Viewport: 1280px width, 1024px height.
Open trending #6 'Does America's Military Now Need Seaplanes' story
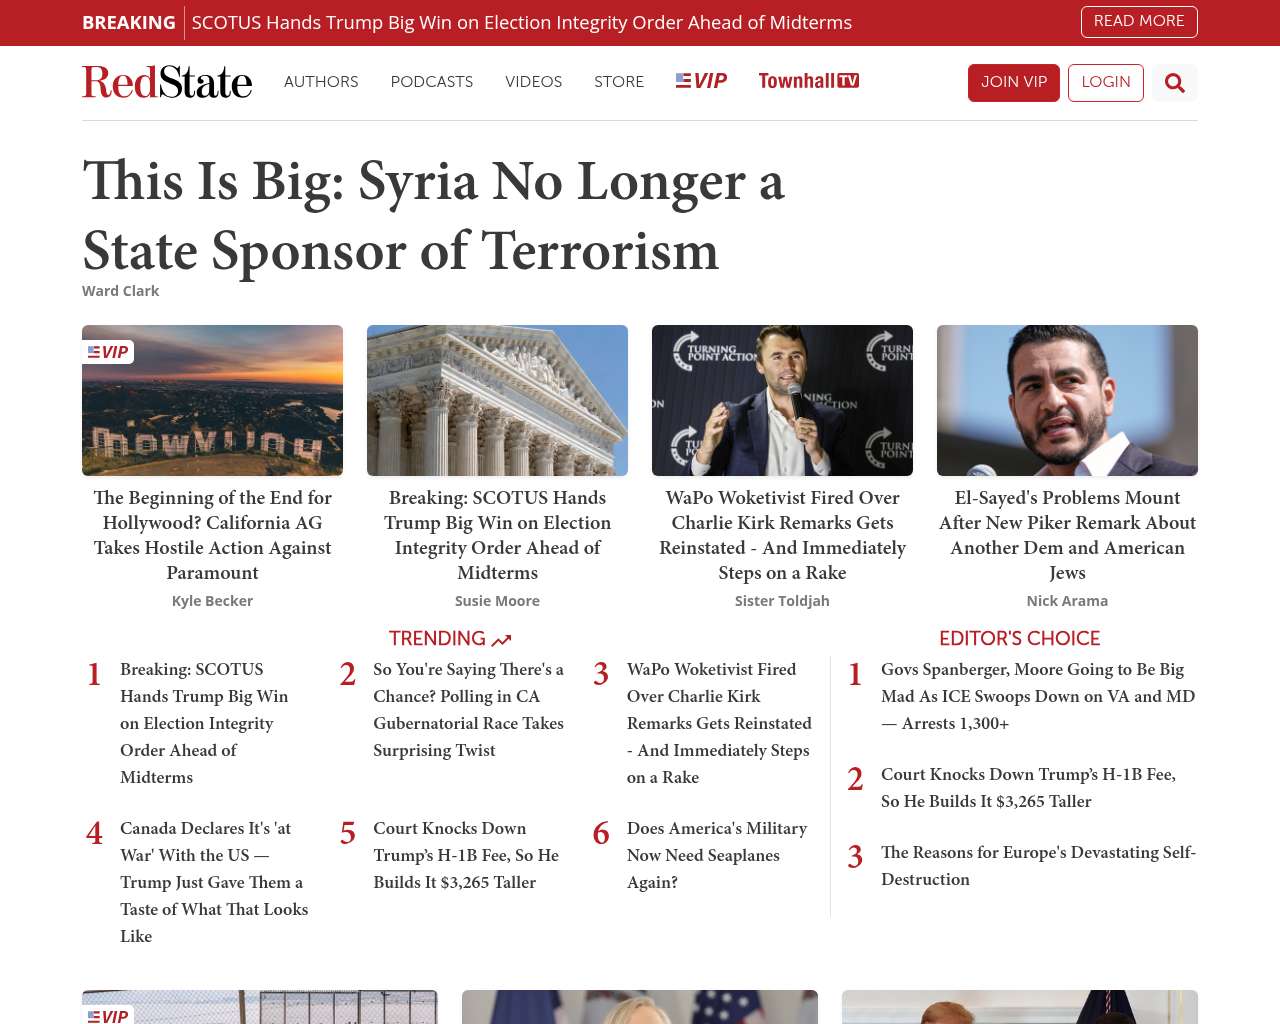point(717,855)
